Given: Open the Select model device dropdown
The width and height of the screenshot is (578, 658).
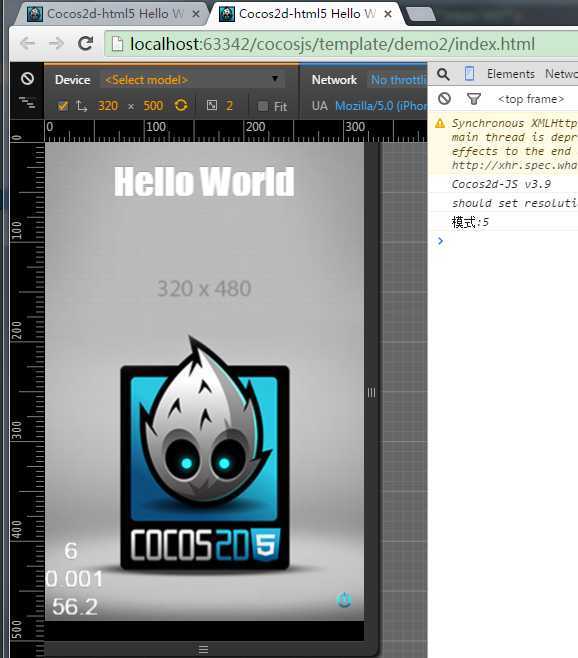Looking at the screenshot, I should coord(192,79).
